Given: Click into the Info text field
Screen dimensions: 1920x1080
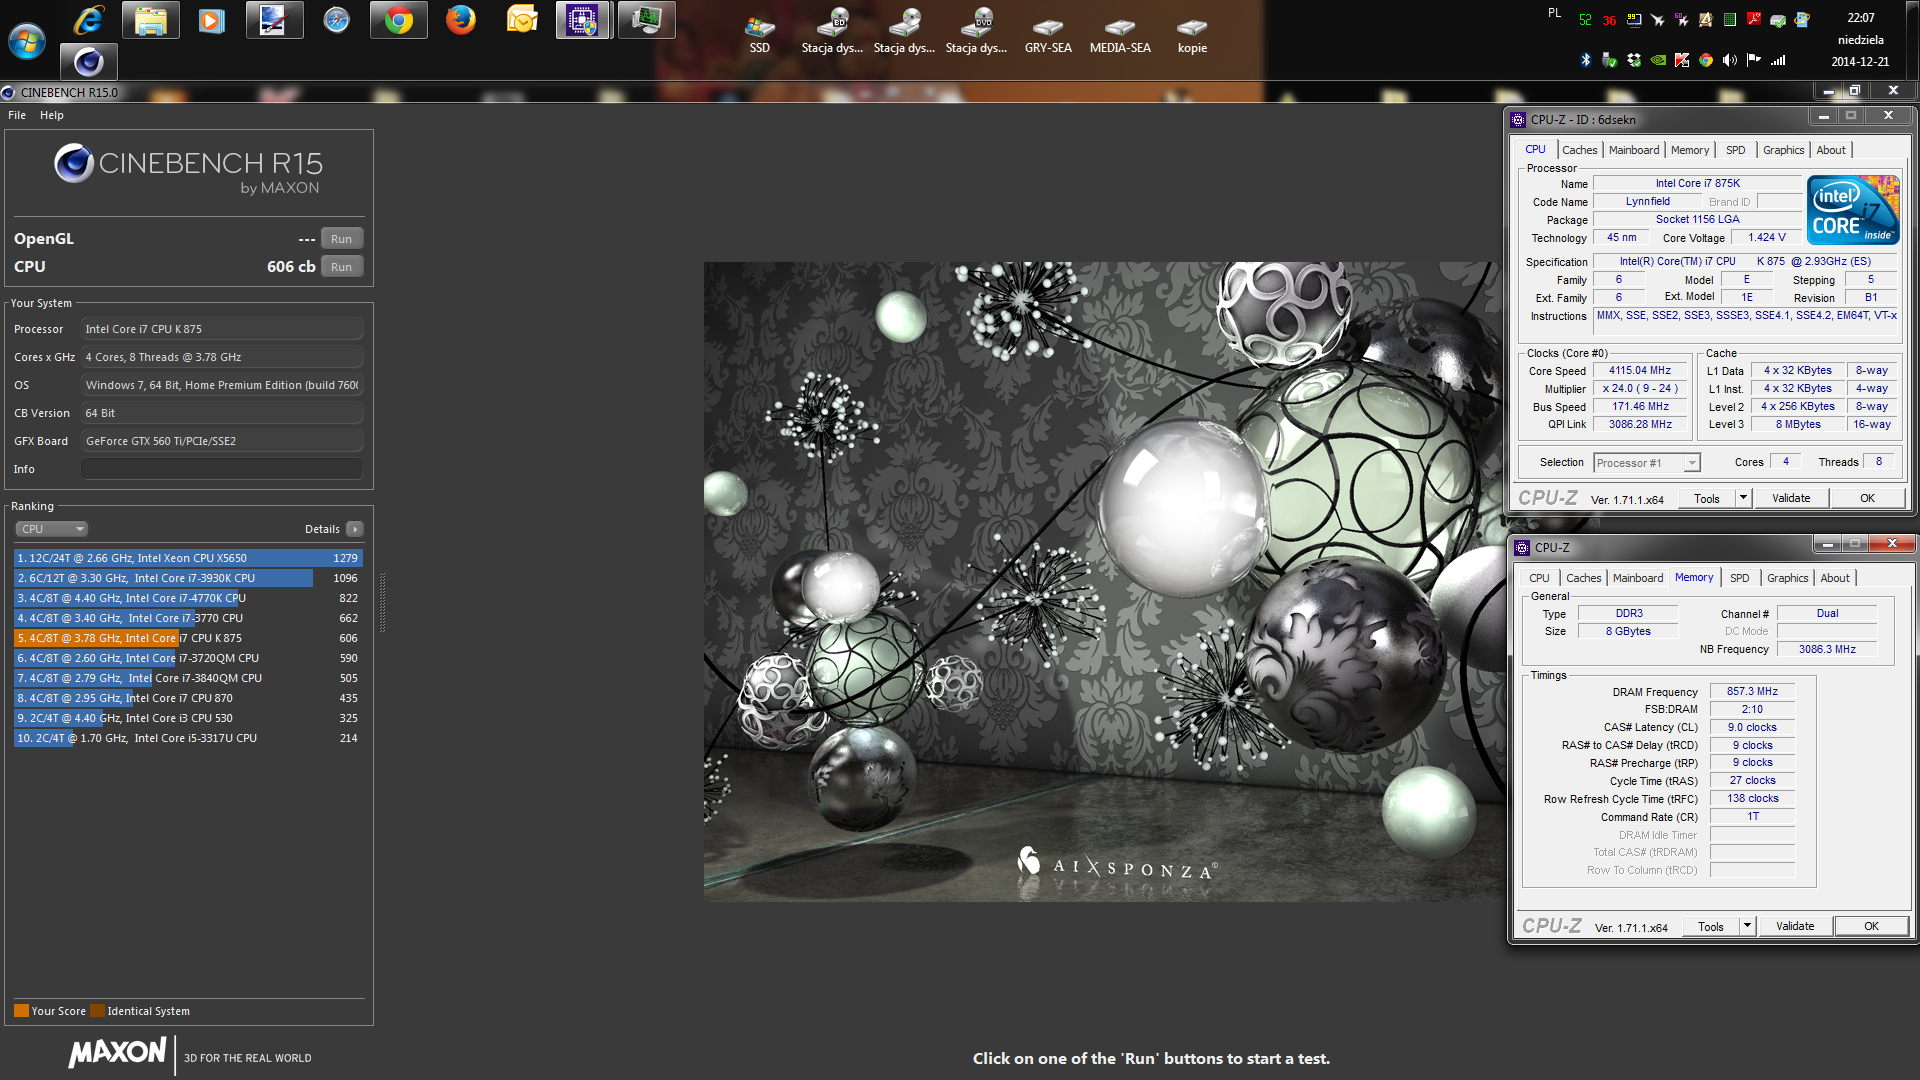Looking at the screenshot, I should tap(222, 469).
